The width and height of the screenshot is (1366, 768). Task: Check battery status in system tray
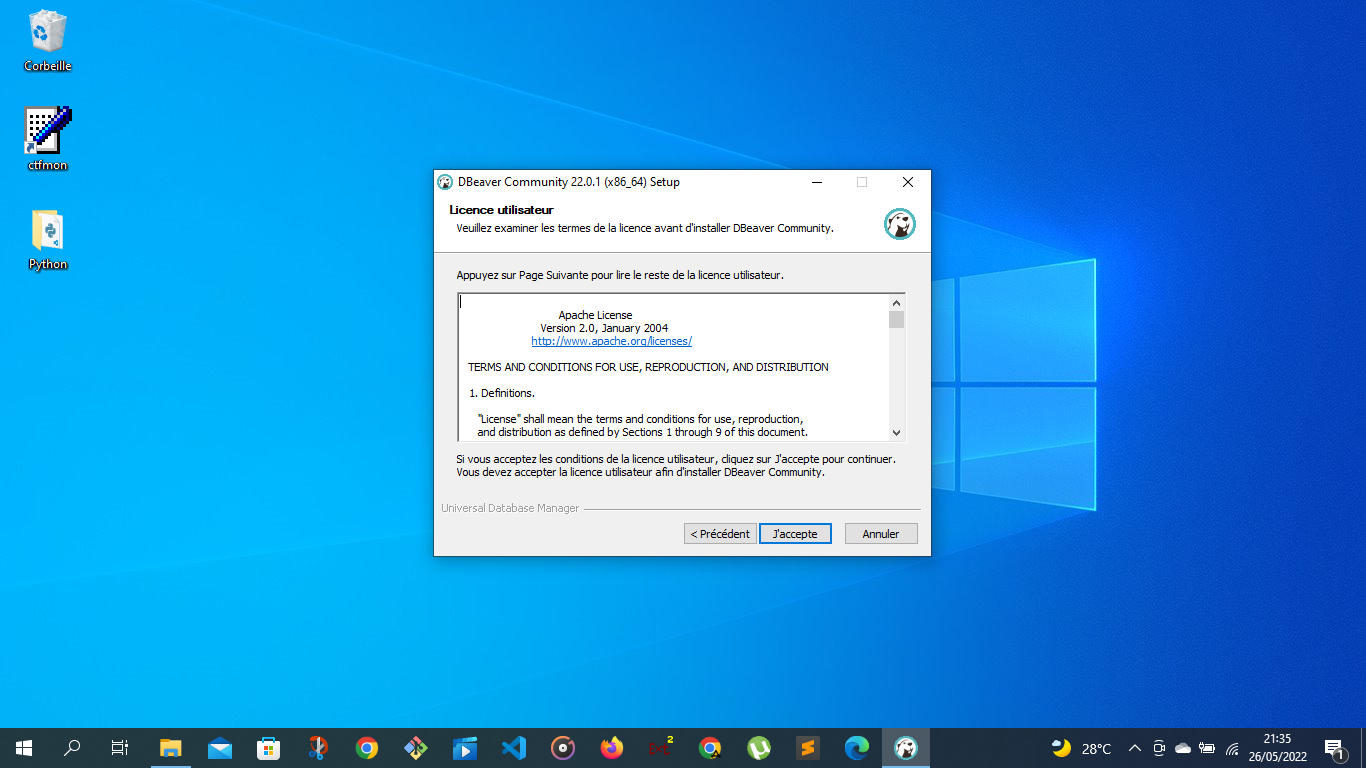click(1207, 748)
